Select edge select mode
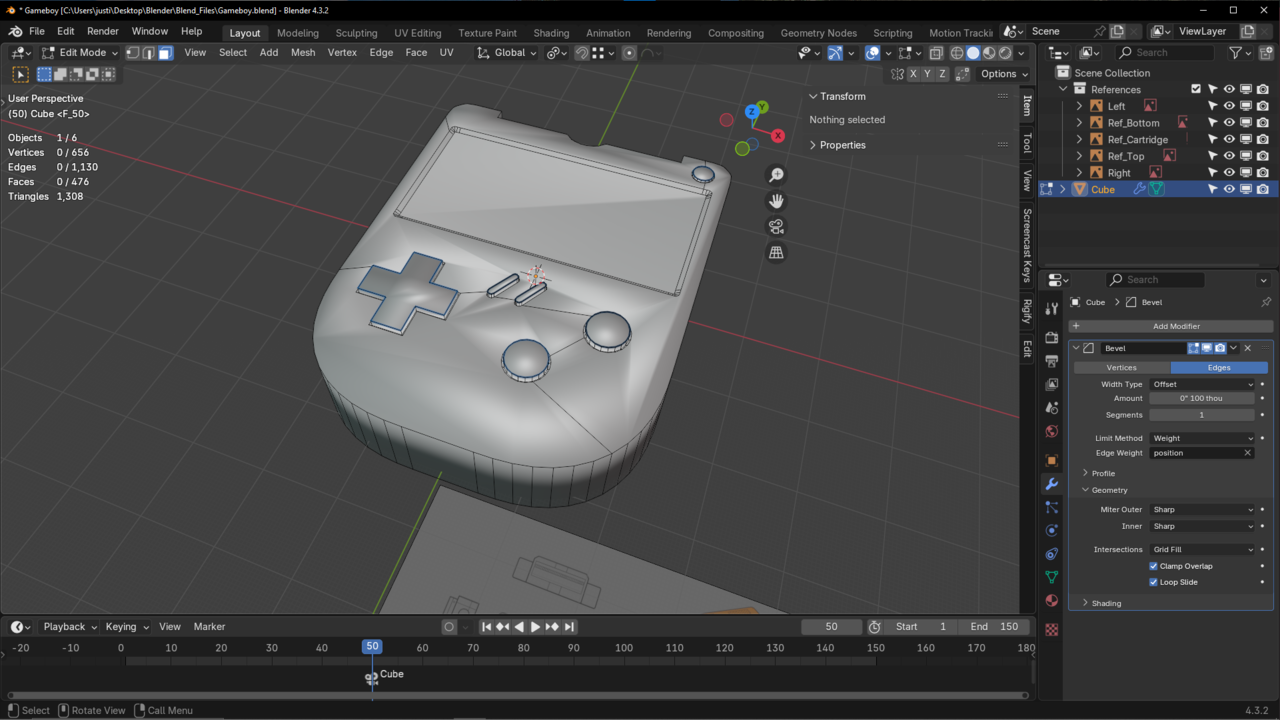 149,53
